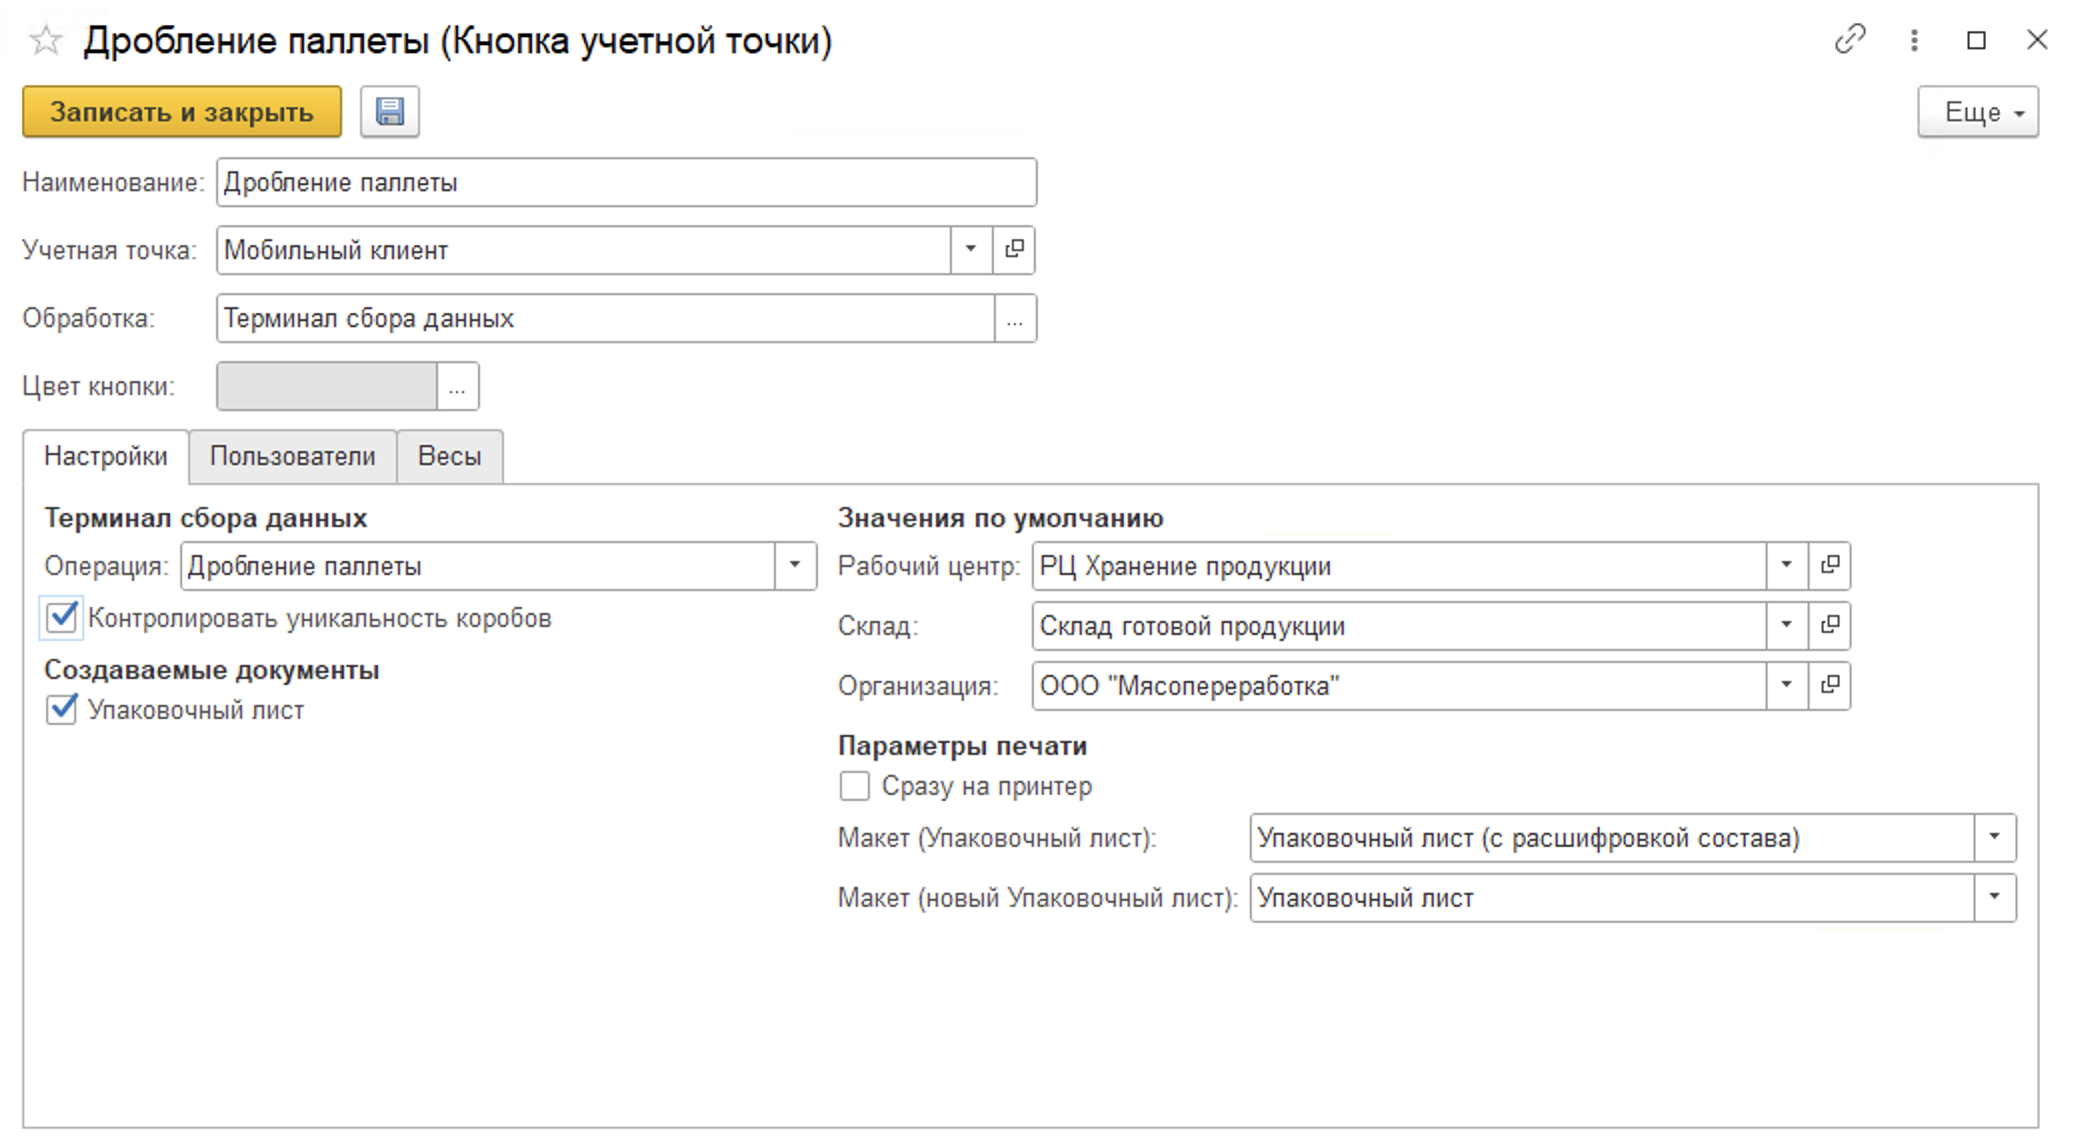Click the get link chain icon
The width and height of the screenshot is (2076, 1148).
(x=1849, y=40)
